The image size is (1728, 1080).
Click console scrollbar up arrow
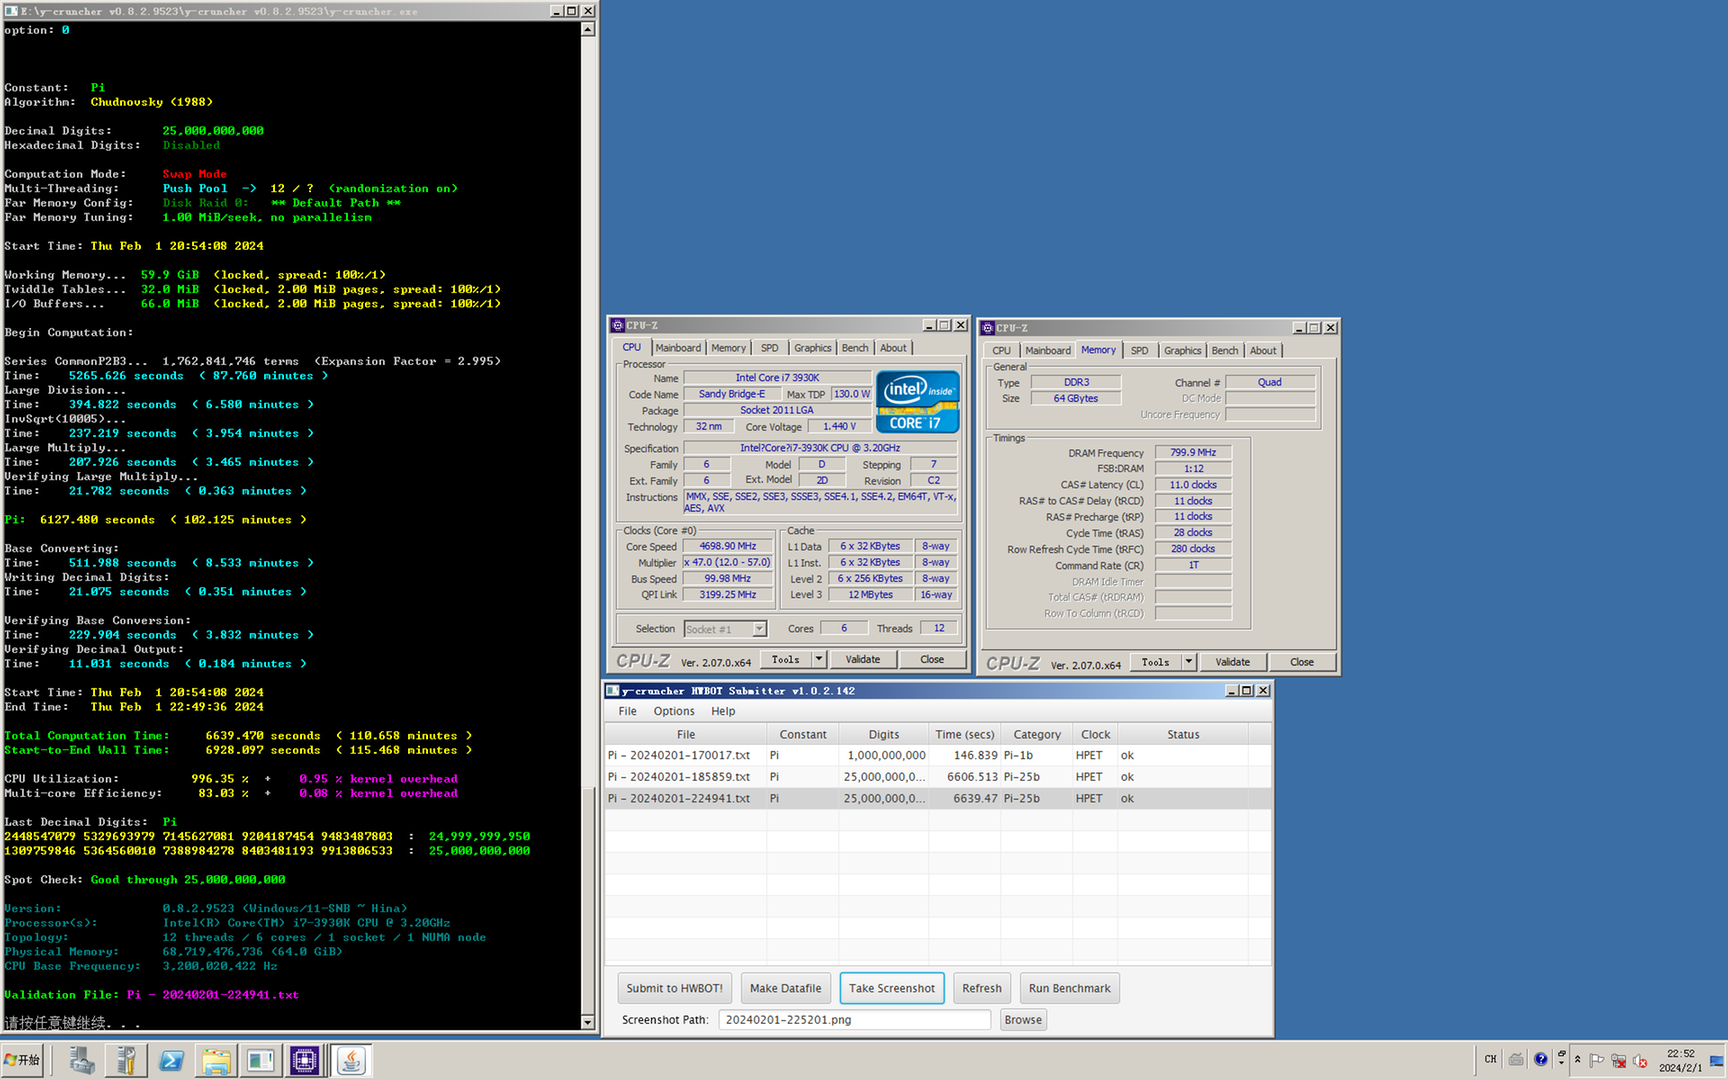coord(588,29)
